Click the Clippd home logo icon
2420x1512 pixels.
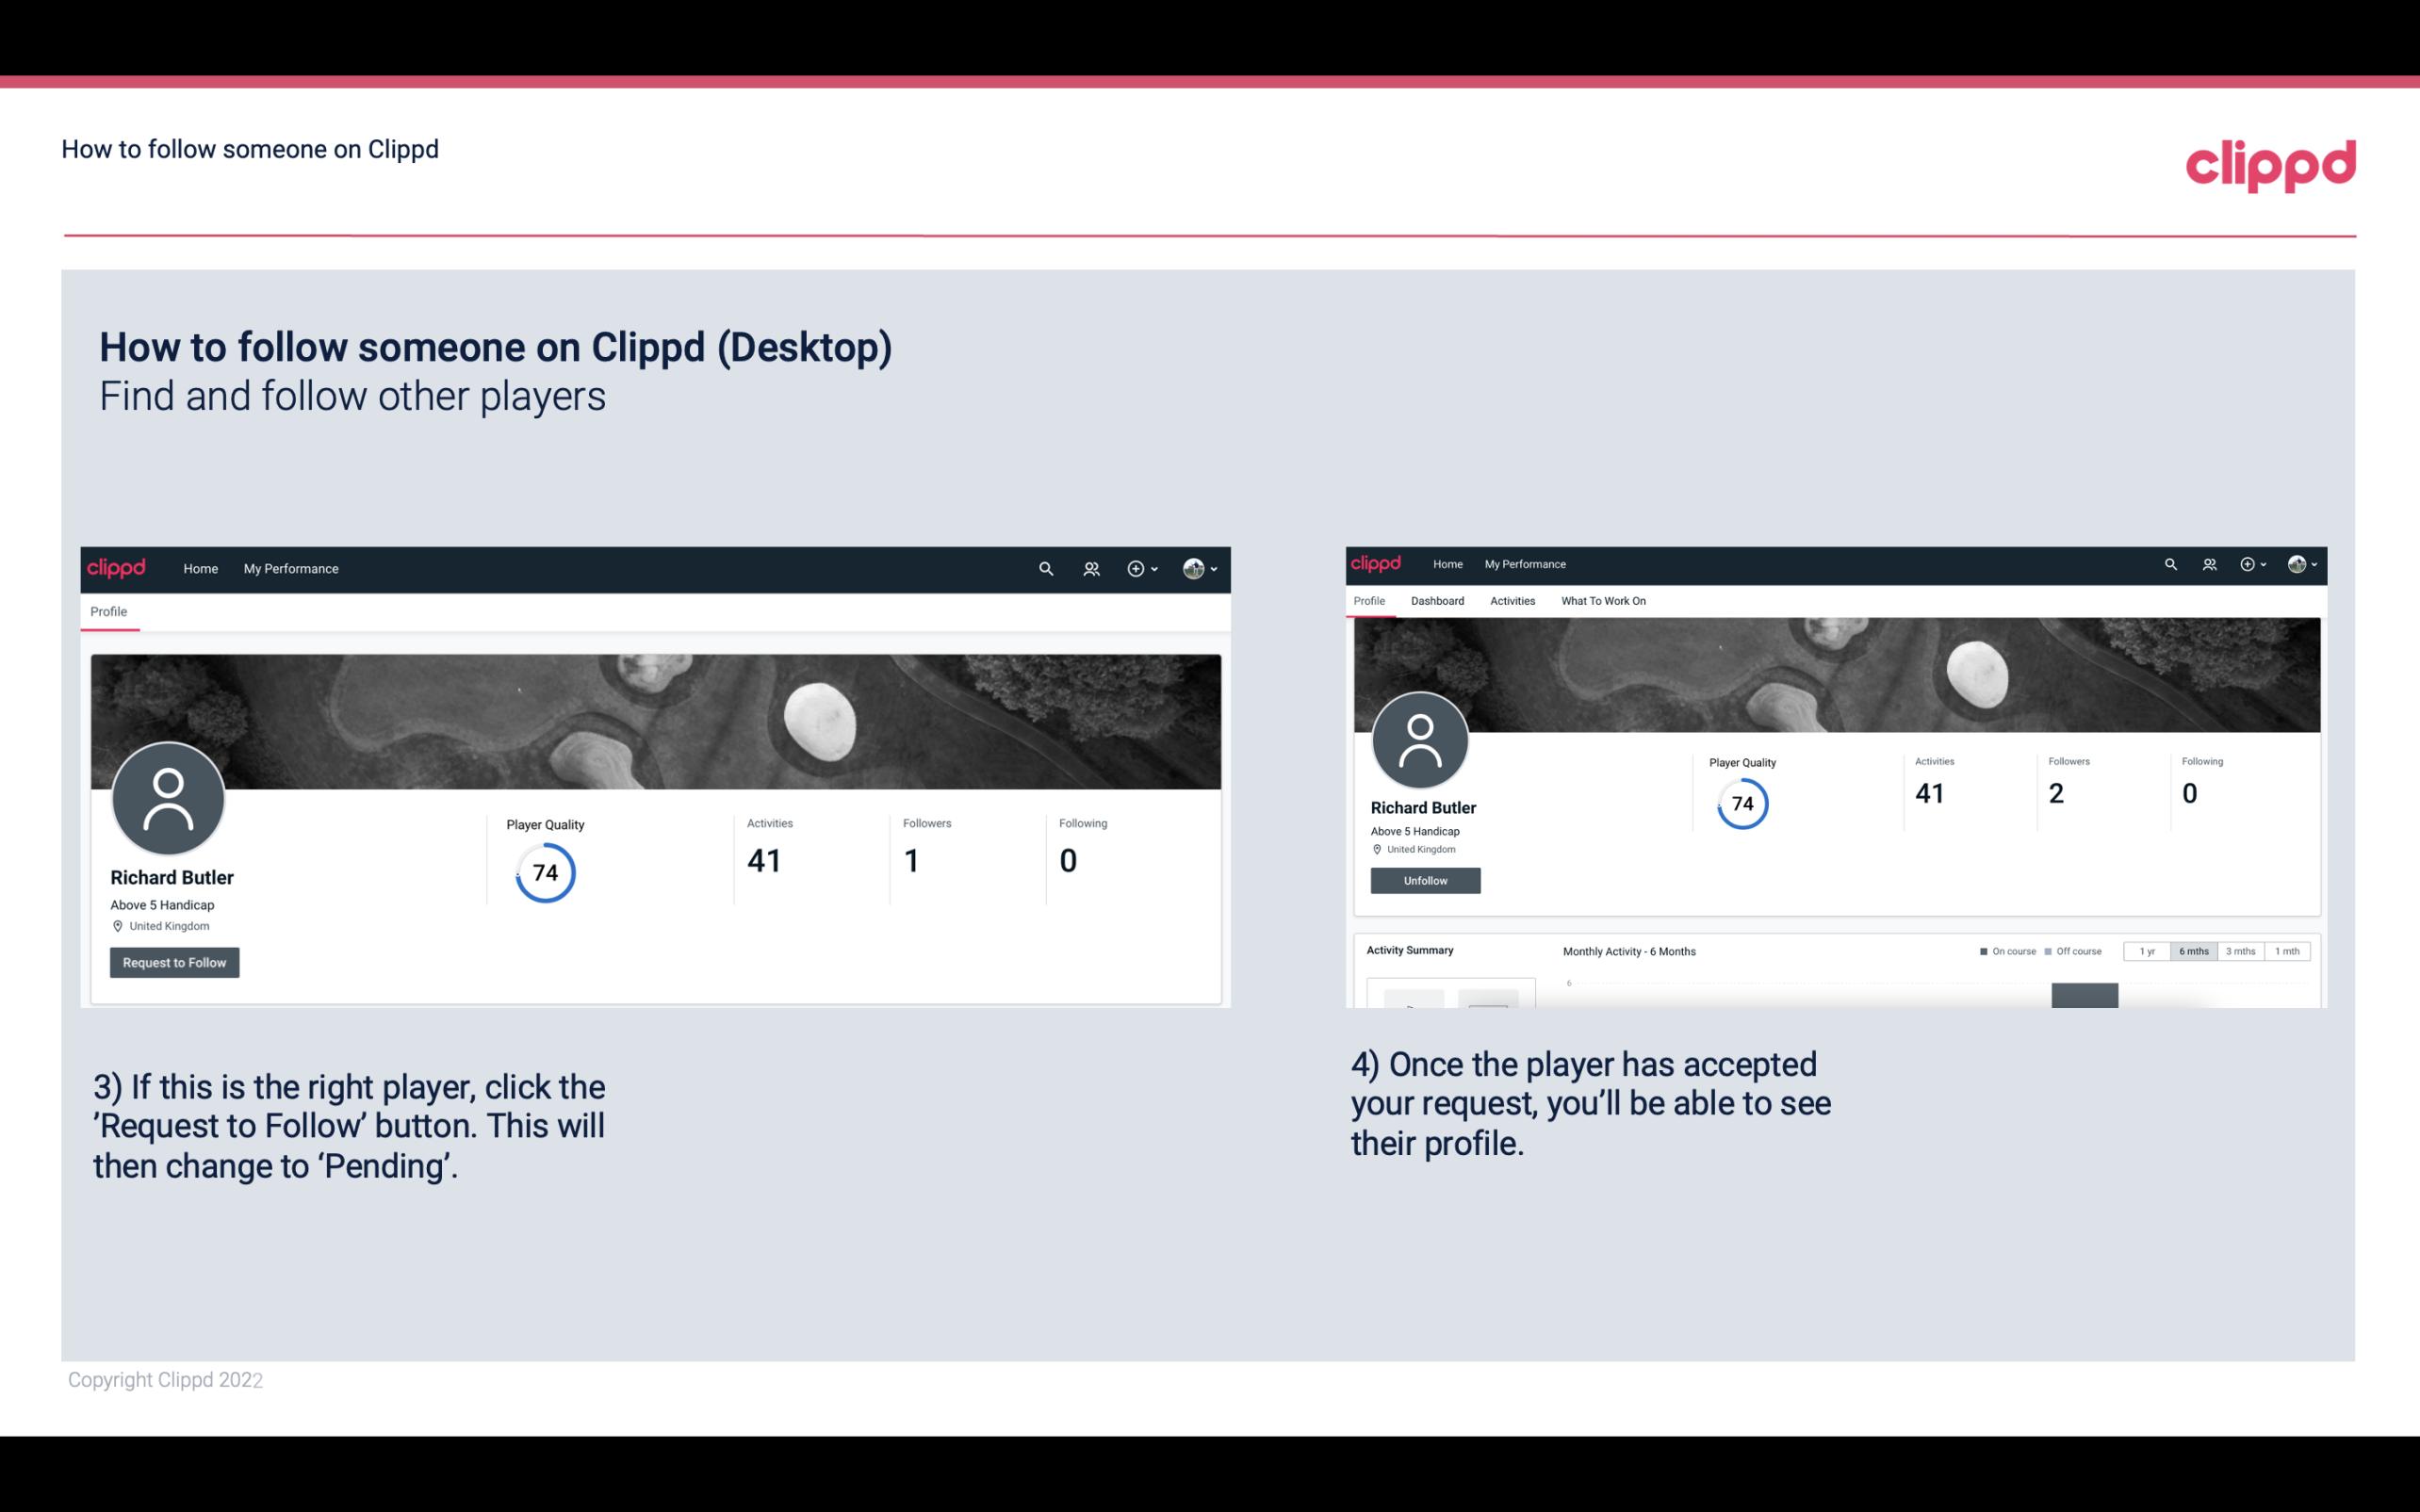[x=119, y=568]
